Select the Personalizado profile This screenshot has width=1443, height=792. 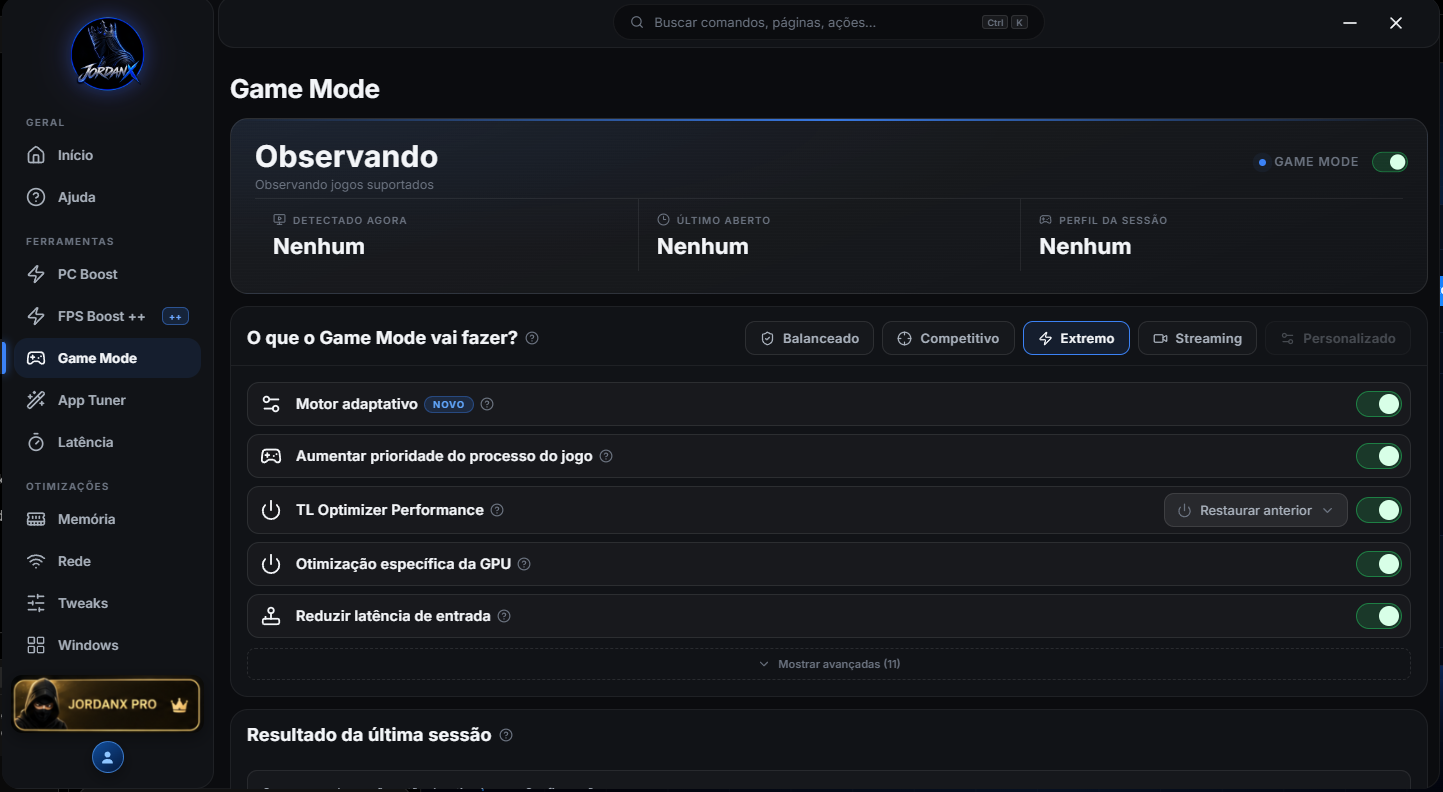coord(1338,338)
